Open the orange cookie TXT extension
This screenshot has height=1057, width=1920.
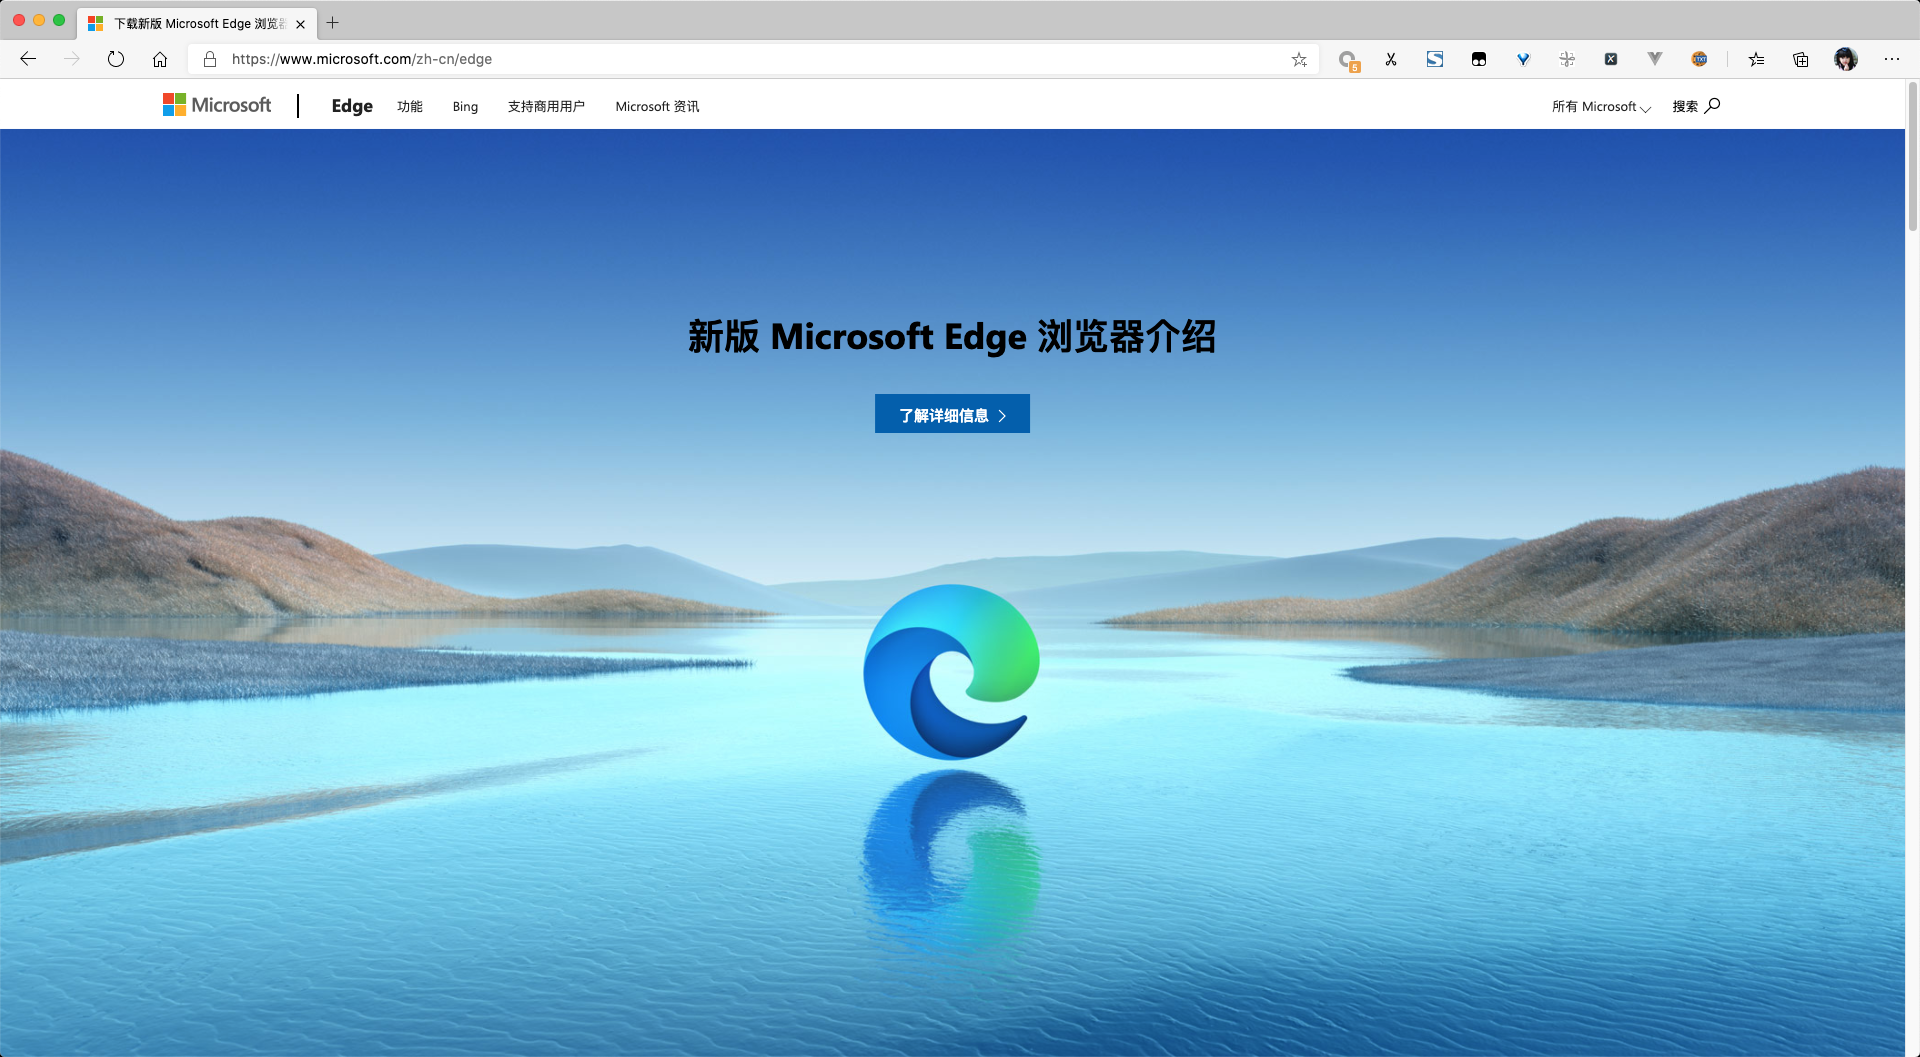[1699, 59]
